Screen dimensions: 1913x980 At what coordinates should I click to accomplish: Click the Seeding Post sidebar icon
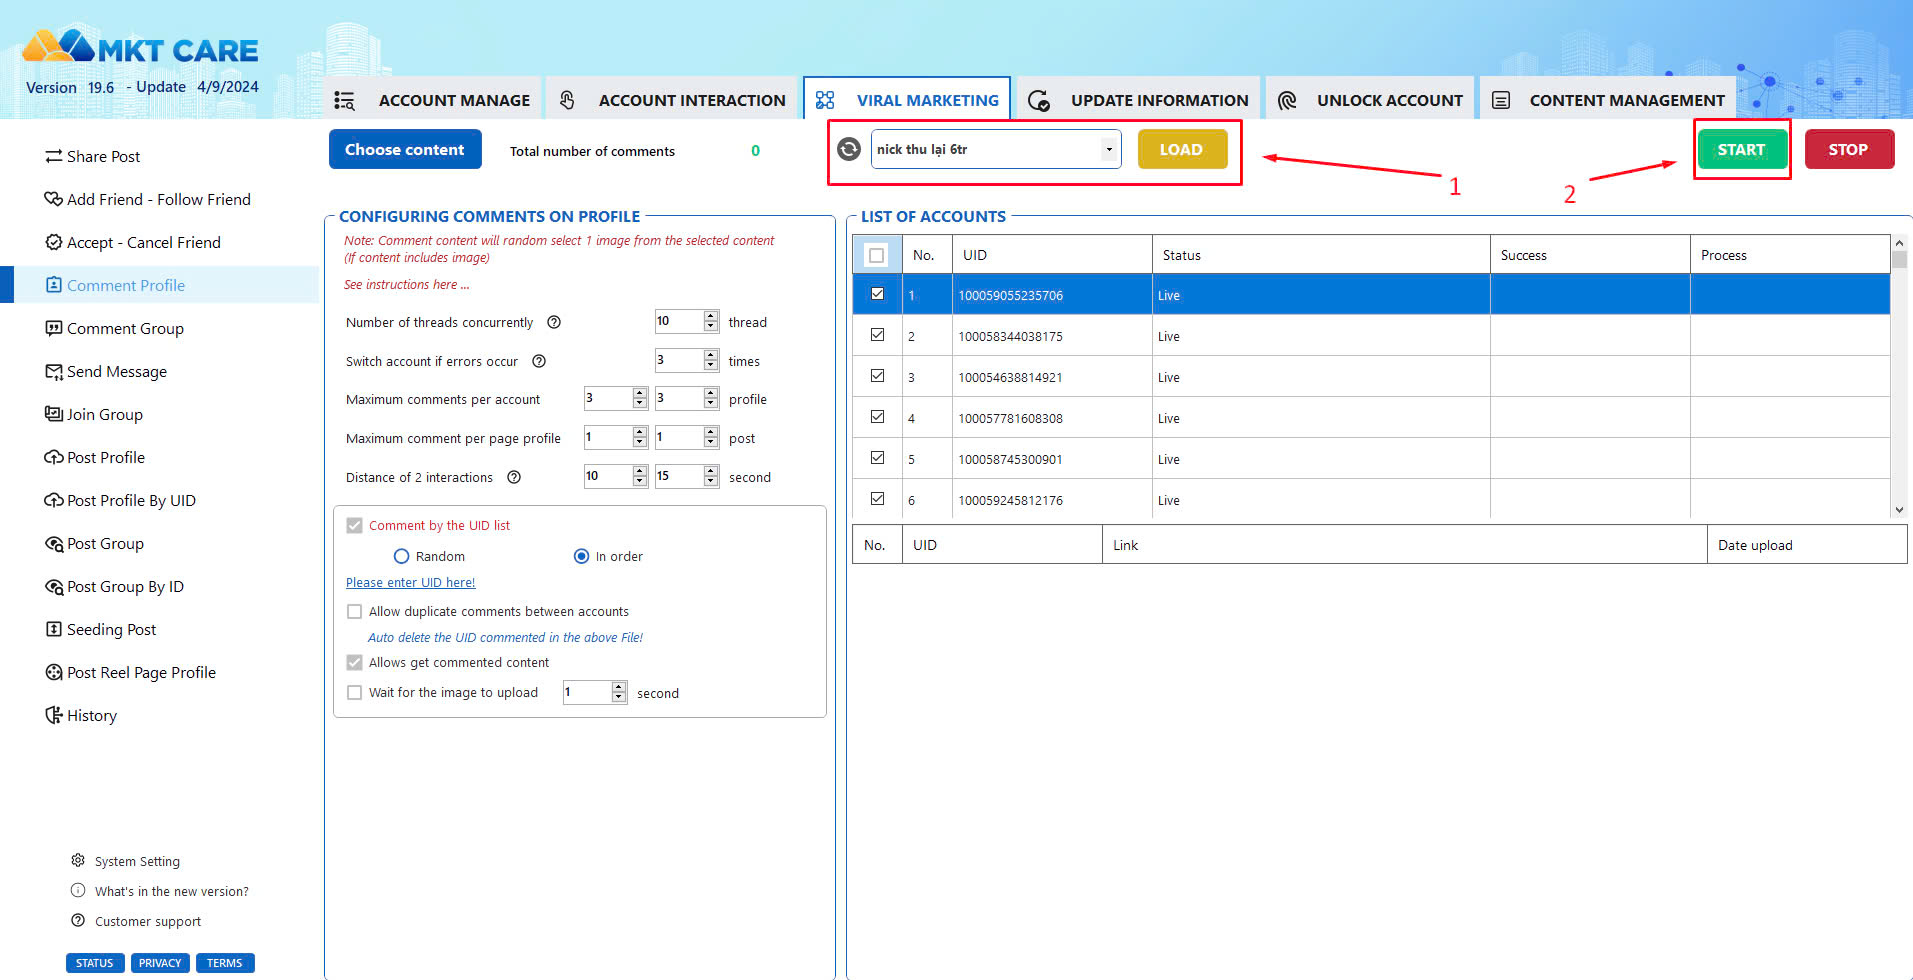[x=54, y=629]
